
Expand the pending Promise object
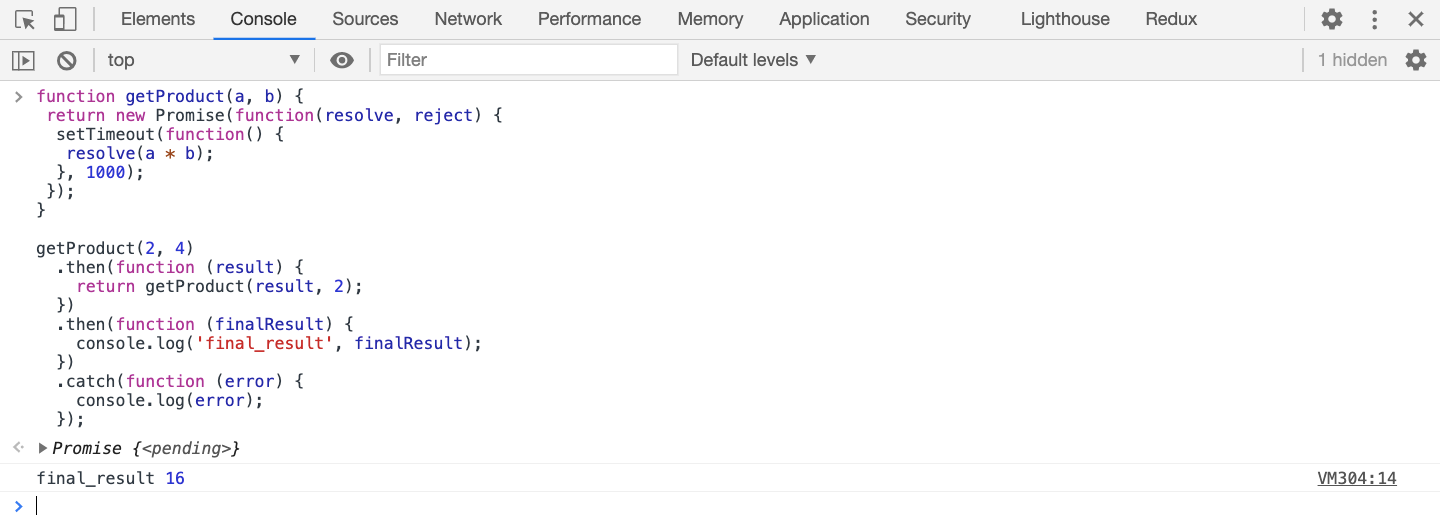point(43,448)
